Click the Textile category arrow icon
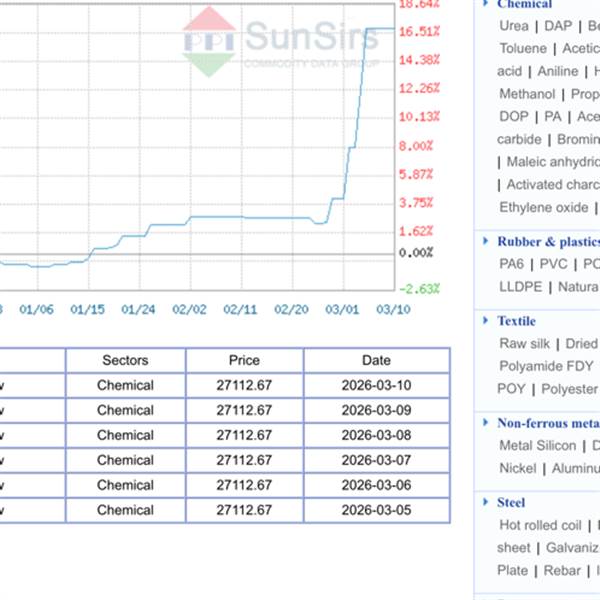Viewport: 600px width, 600px height. click(x=486, y=320)
